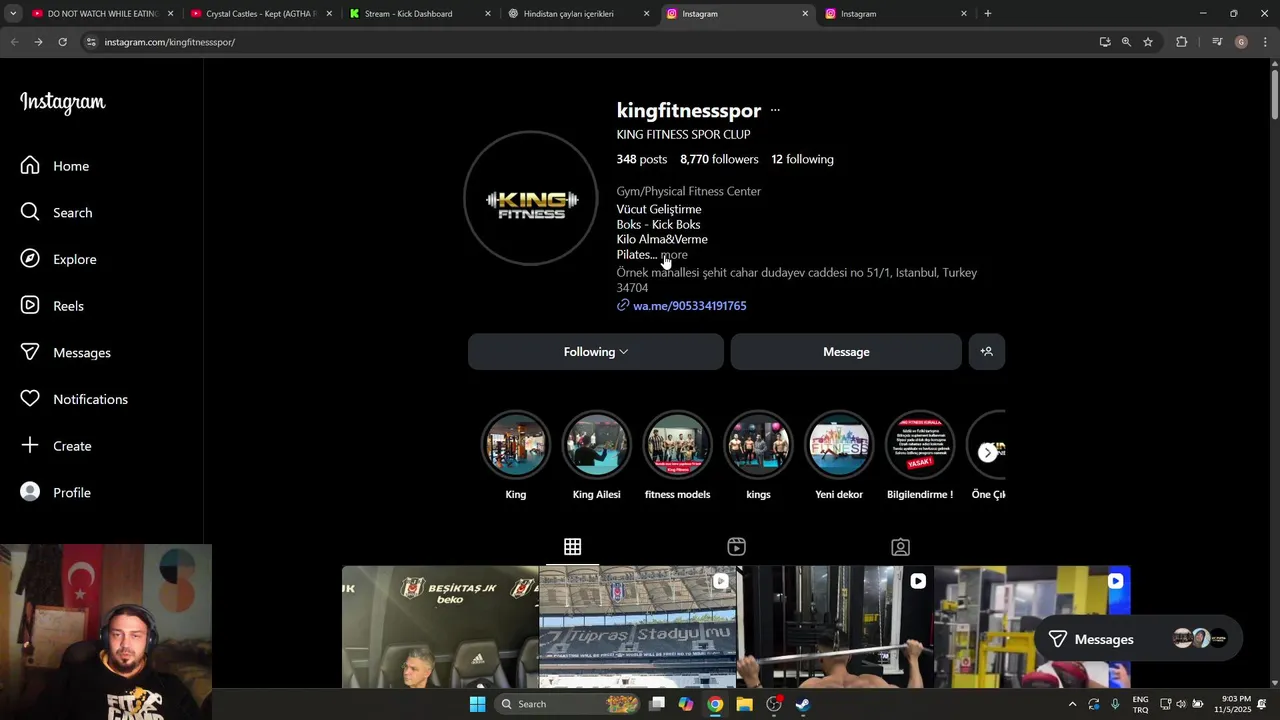Switch to posts grid tab
This screenshot has width=1280, height=720.
(x=572, y=547)
